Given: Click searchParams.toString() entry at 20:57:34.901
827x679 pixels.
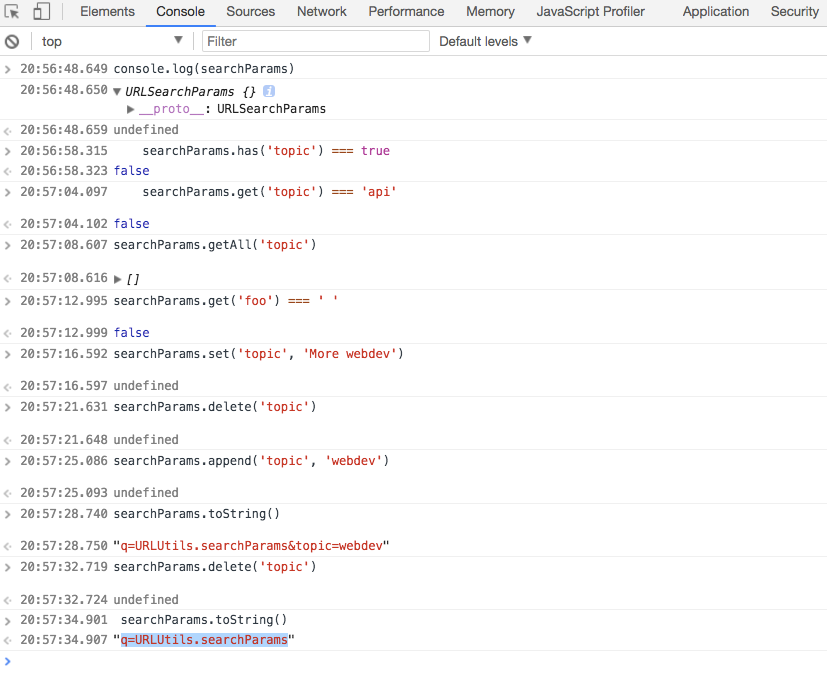Looking at the screenshot, I should click(204, 619).
